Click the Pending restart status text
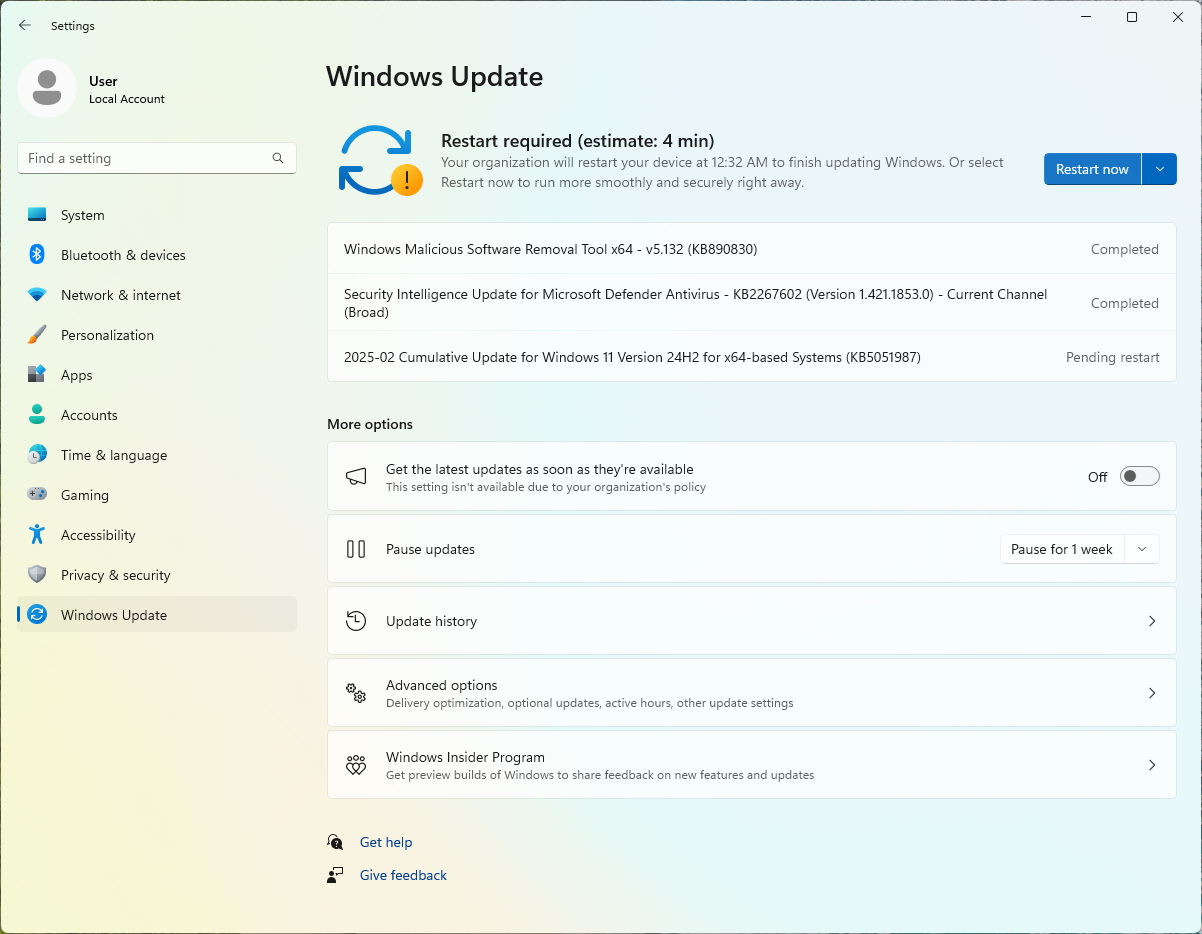Image resolution: width=1202 pixels, height=934 pixels. (x=1113, y=357)
